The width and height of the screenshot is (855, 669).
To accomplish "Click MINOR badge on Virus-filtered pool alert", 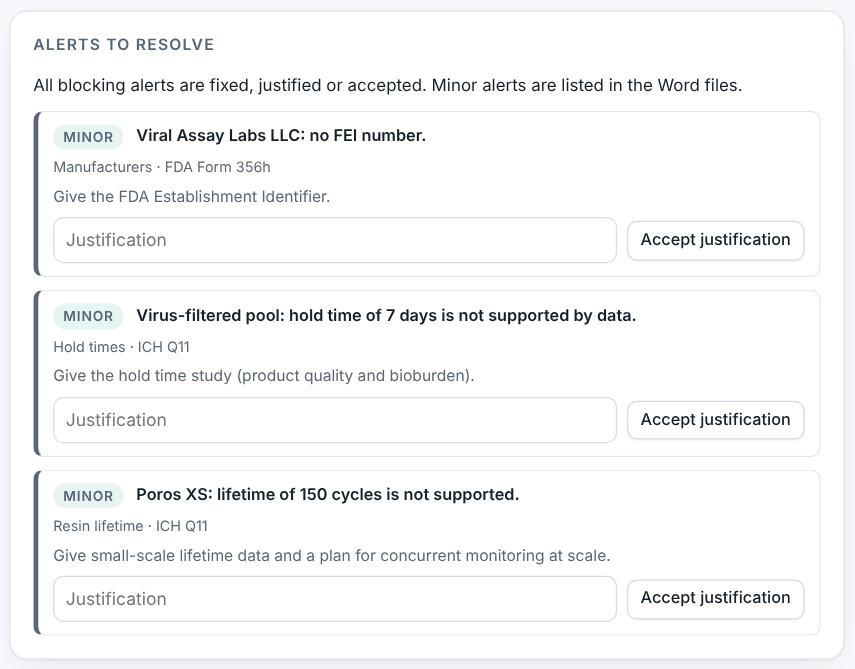I will pyautogui.click(x=88, y=316).
